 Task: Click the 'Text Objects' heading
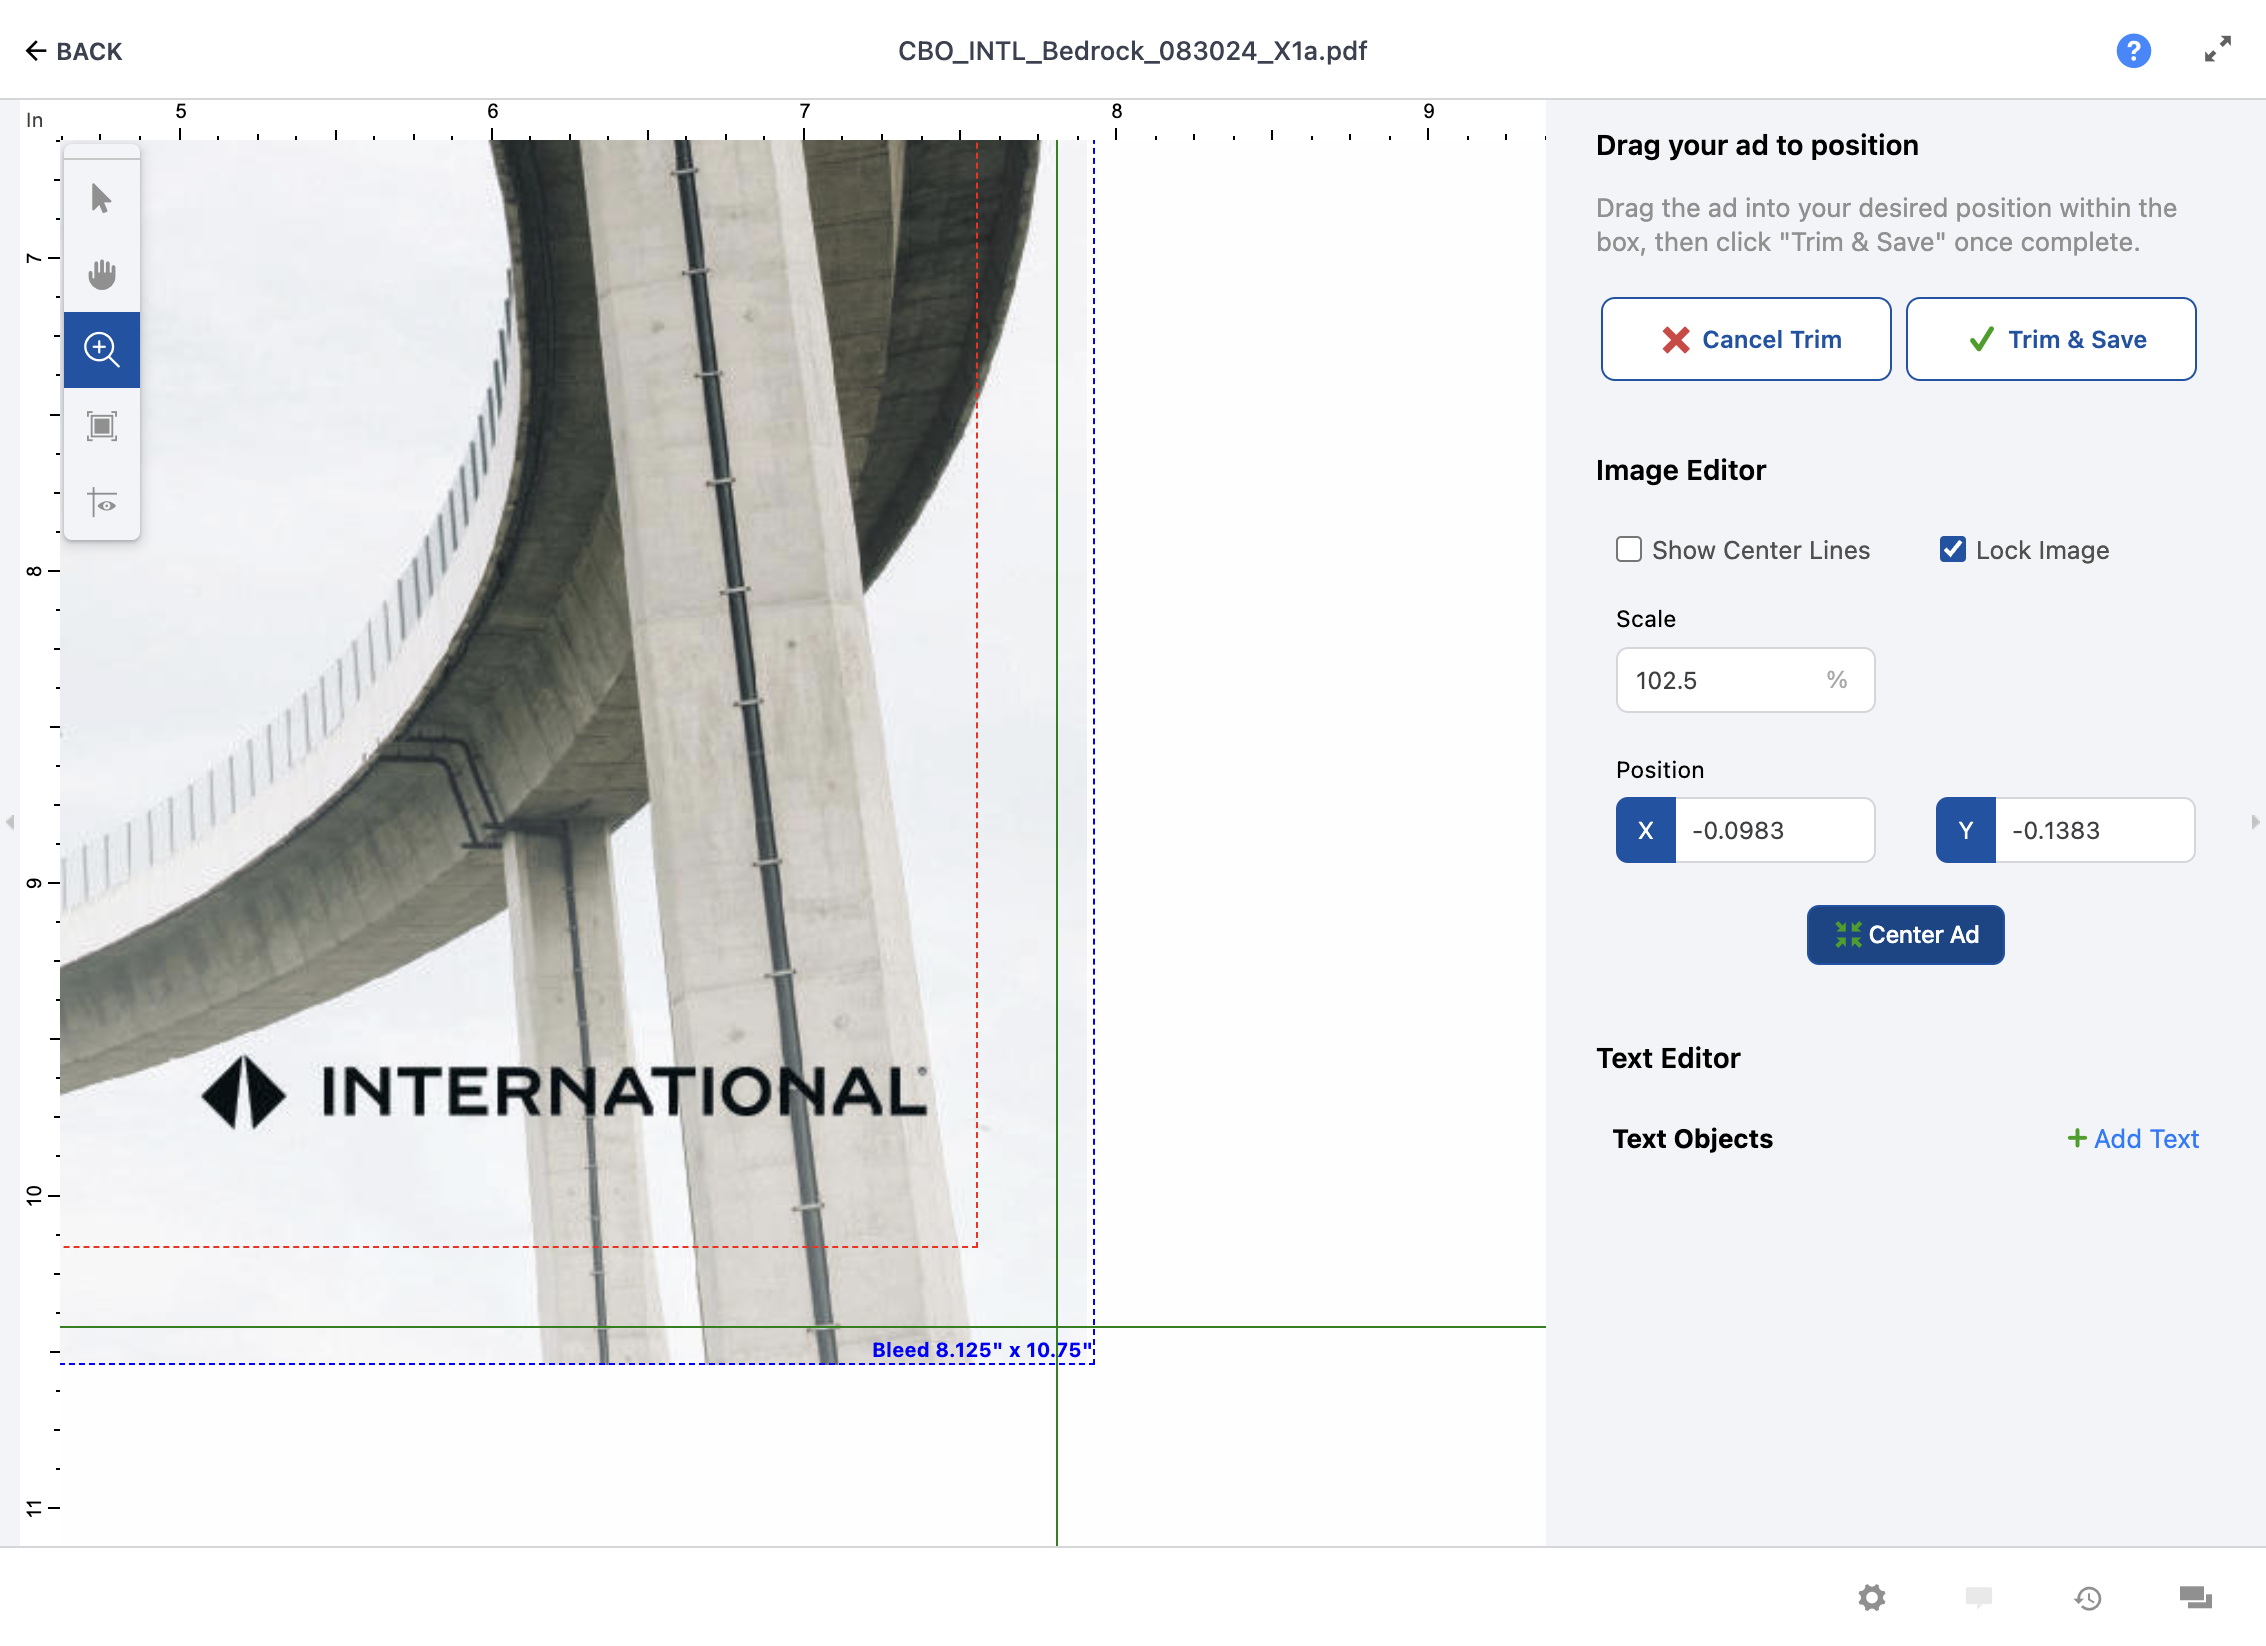(1692, 1138)
